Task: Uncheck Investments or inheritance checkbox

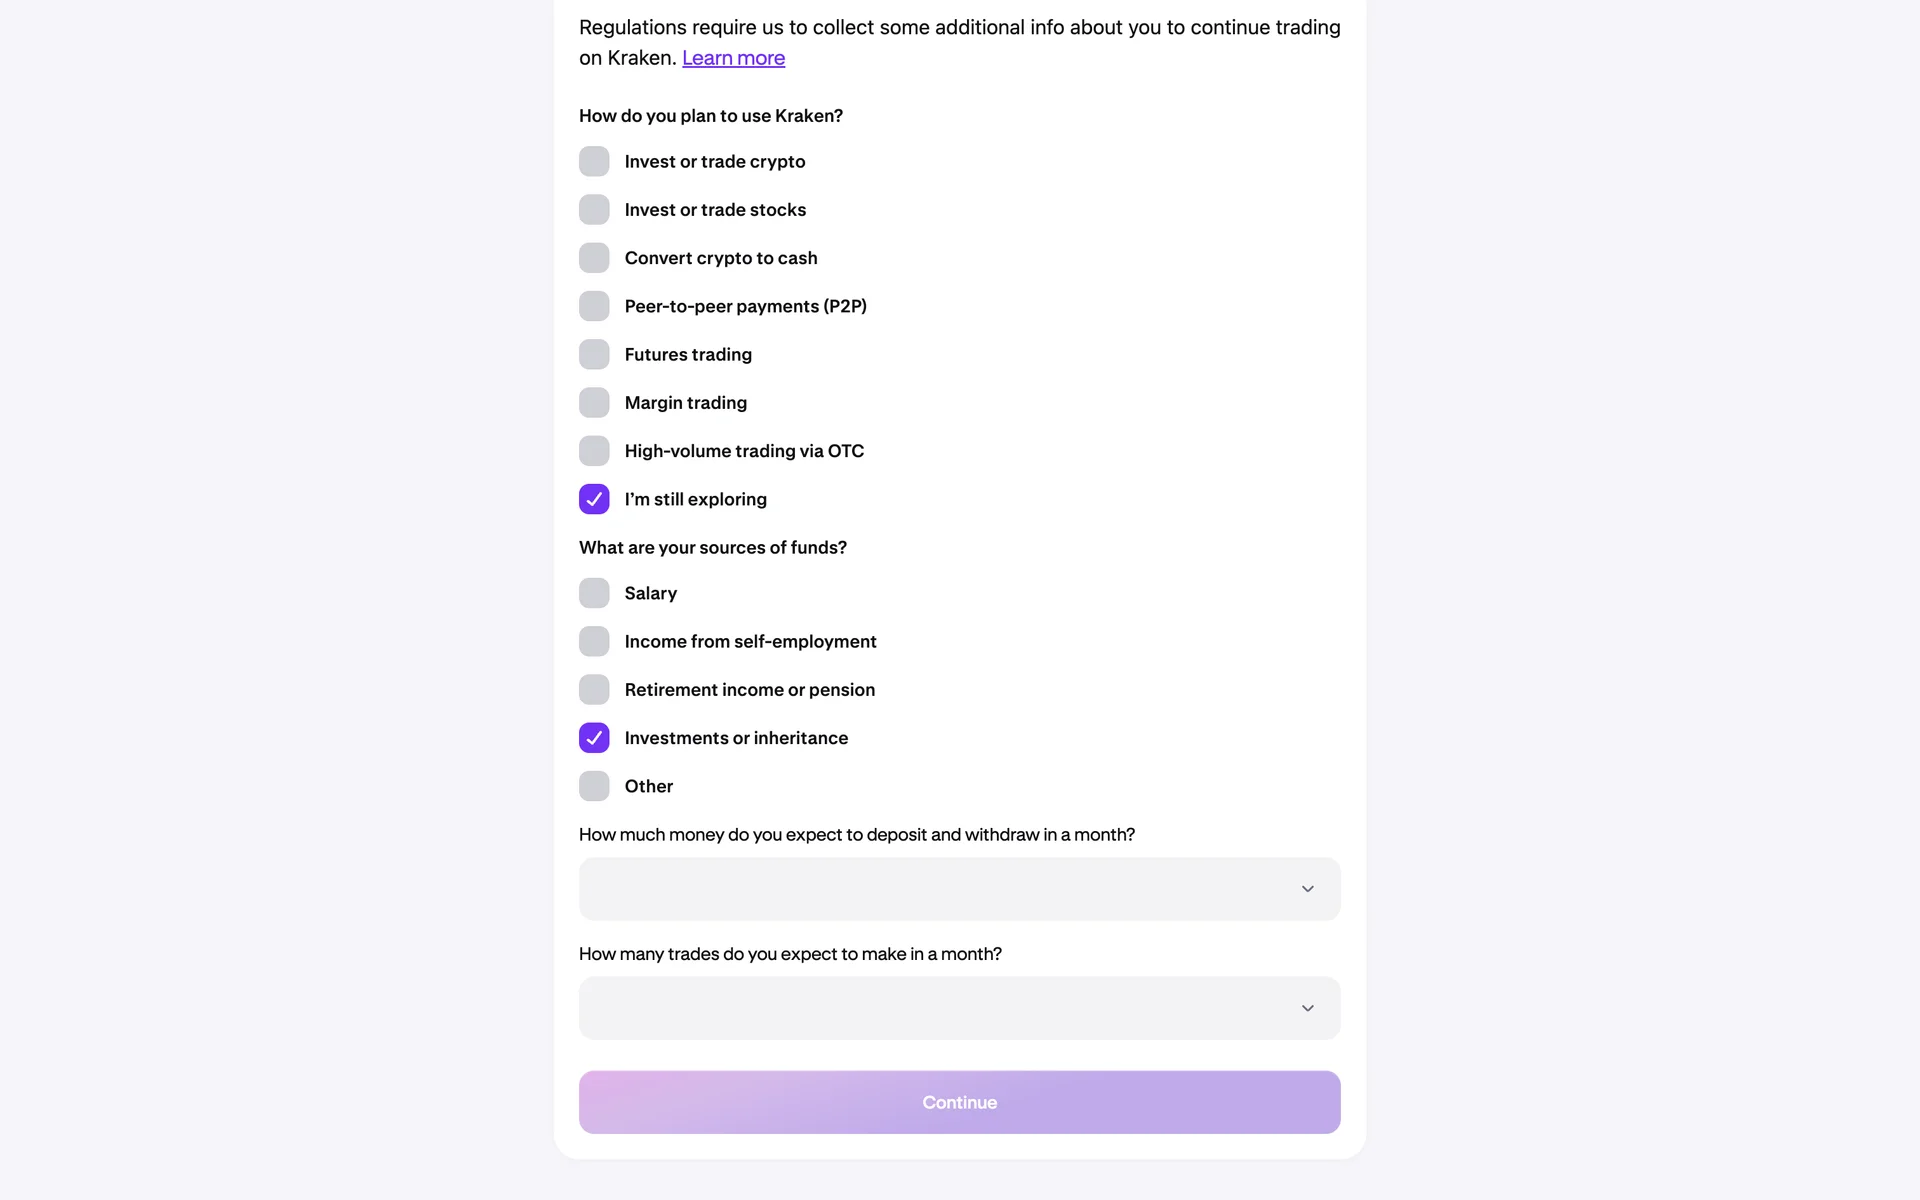Action: click(x=594, y=738)
